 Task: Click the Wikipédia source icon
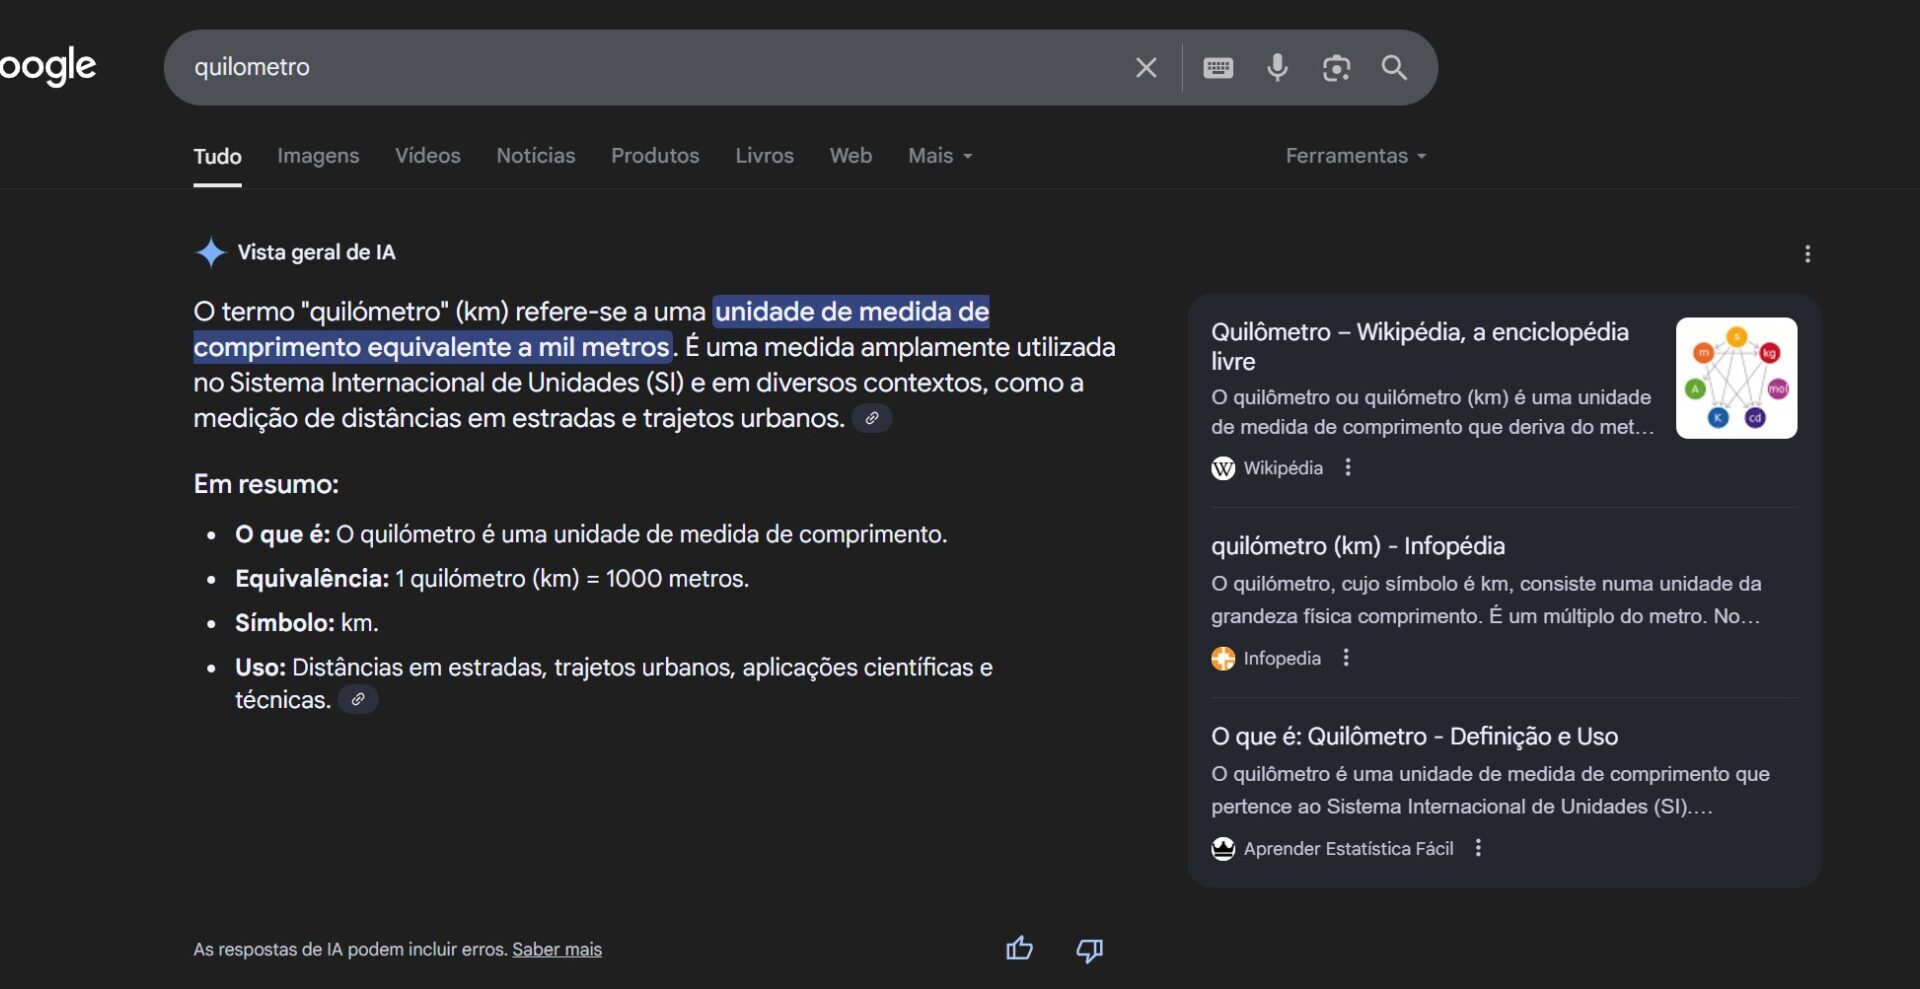(1224, 468)
